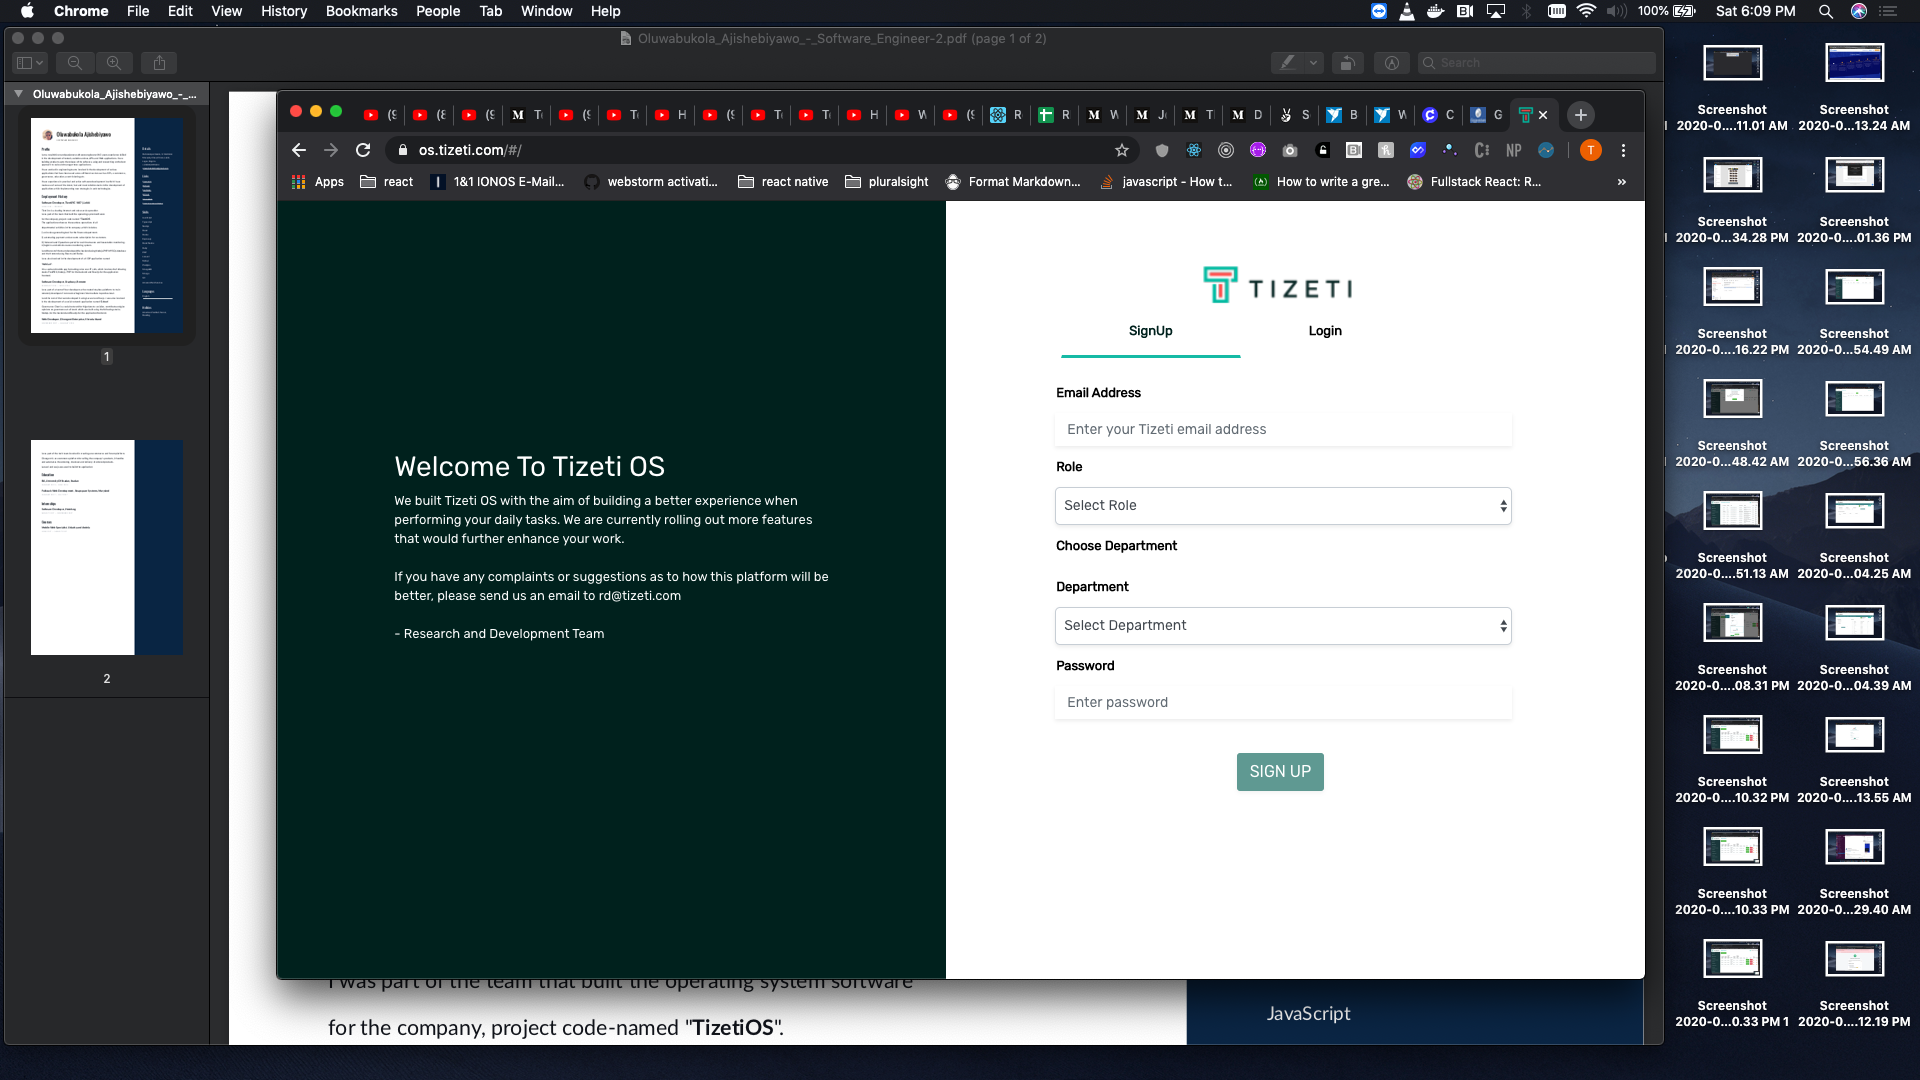Open the React Developer Tools extension
This screenshot has width=1920, height=1080.
pyautogui.click(x=1194, y=150)
